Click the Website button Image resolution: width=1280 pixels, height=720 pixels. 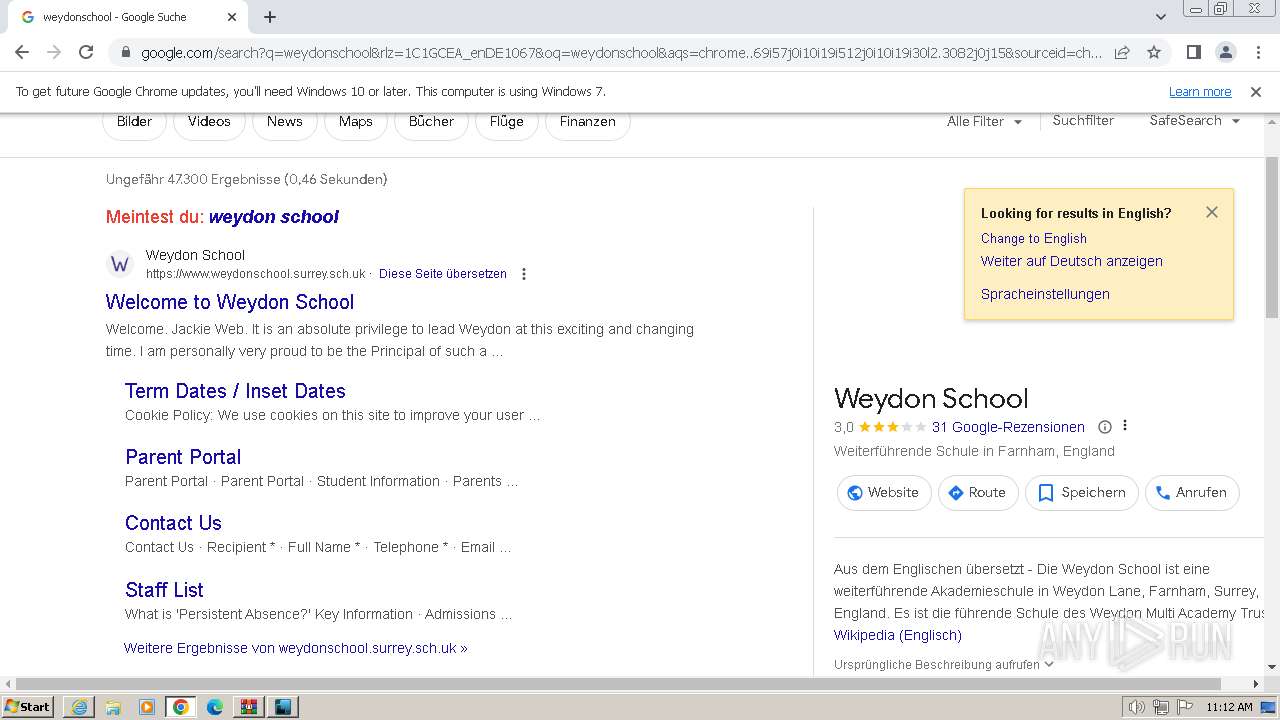coord(884,493)
